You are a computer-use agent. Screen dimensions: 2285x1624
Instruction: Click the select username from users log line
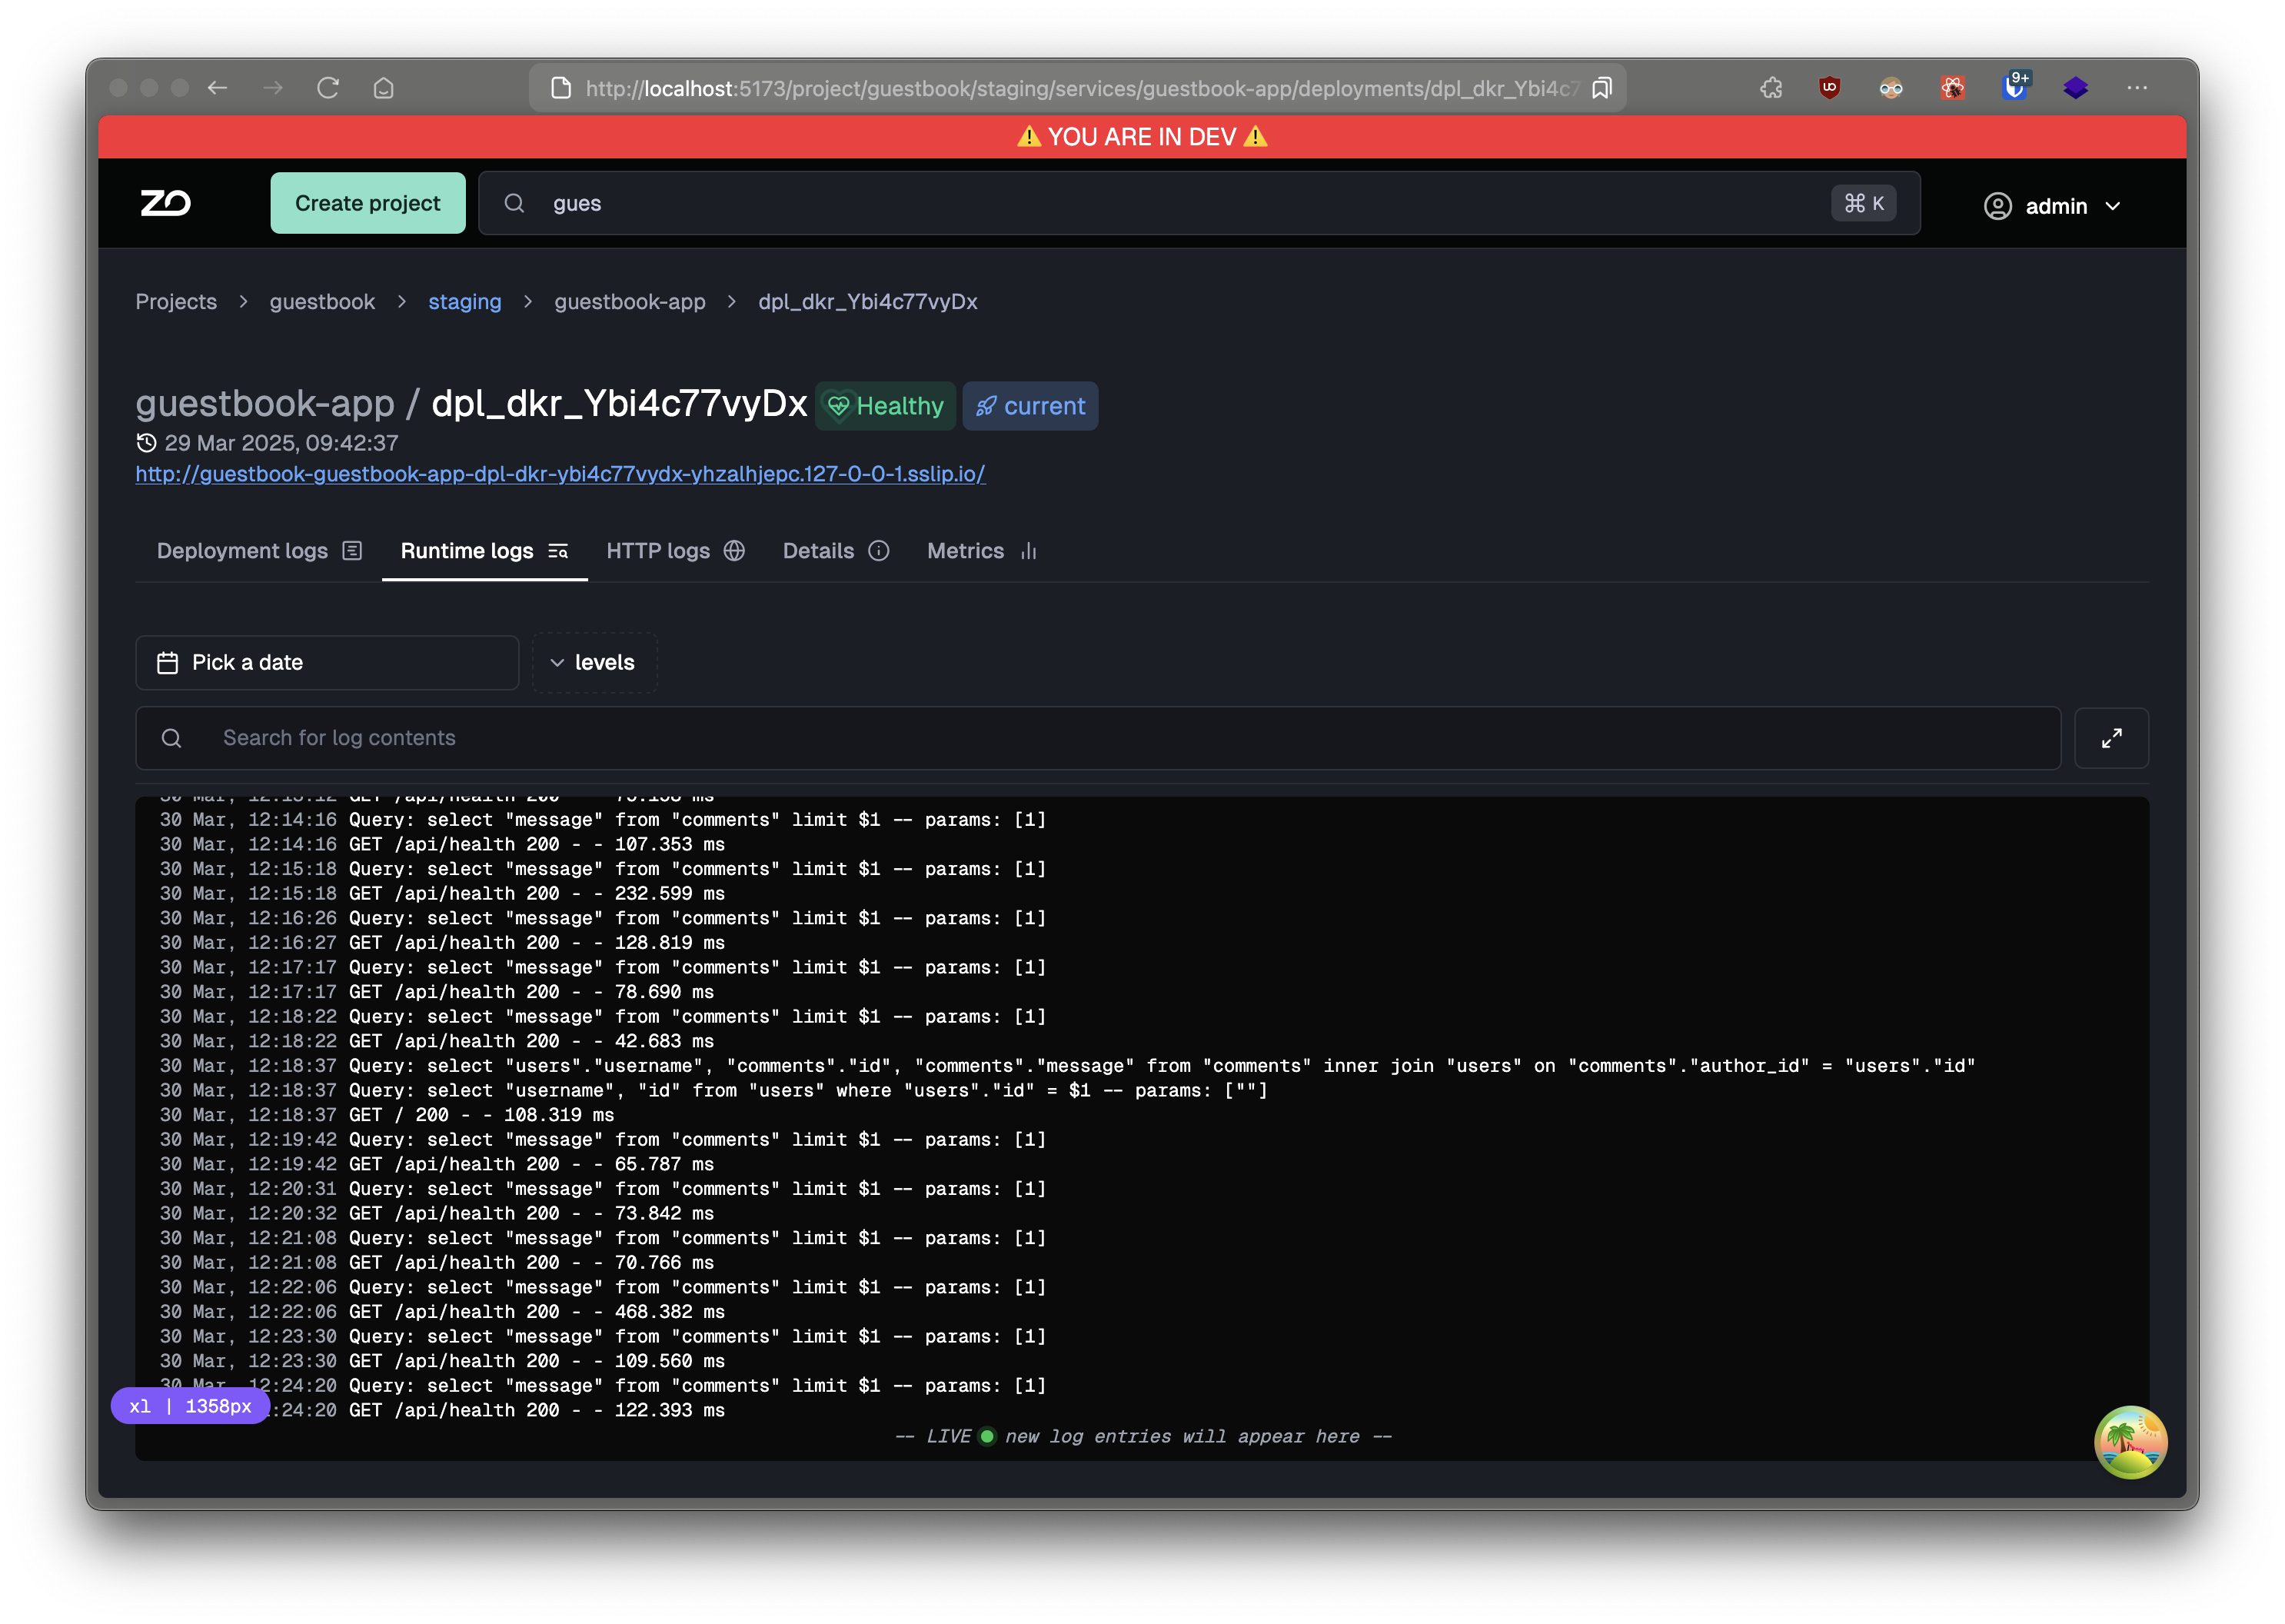click(714, 1090)
